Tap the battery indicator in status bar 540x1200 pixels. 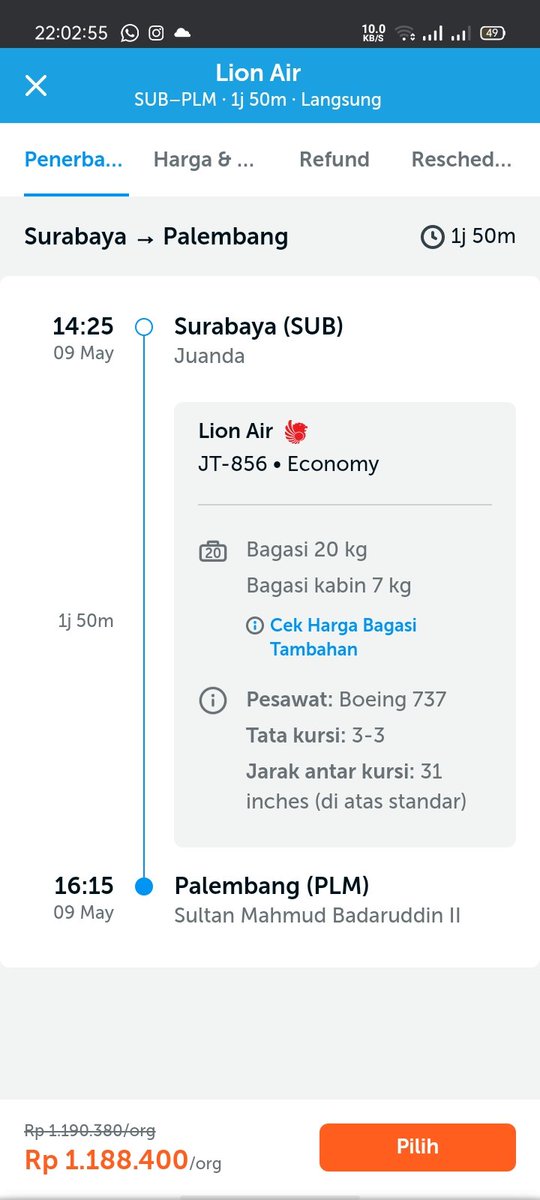[x=491, y=33]
